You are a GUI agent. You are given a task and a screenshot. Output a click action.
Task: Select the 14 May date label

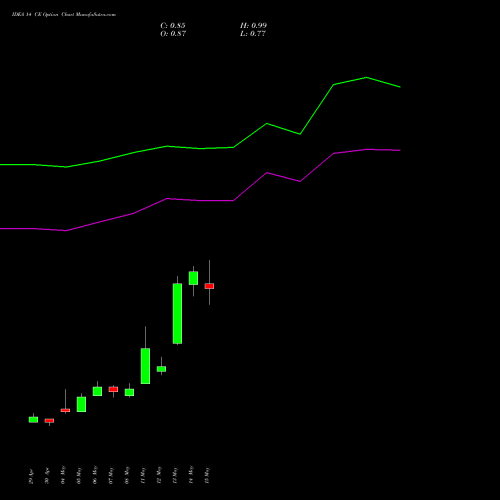point(191,475)
